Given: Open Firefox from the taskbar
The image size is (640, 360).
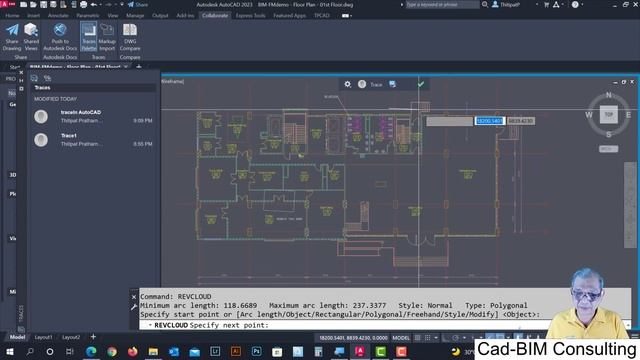Looking at the screenshot, I should pyautogui.click(x=132, y=351).
